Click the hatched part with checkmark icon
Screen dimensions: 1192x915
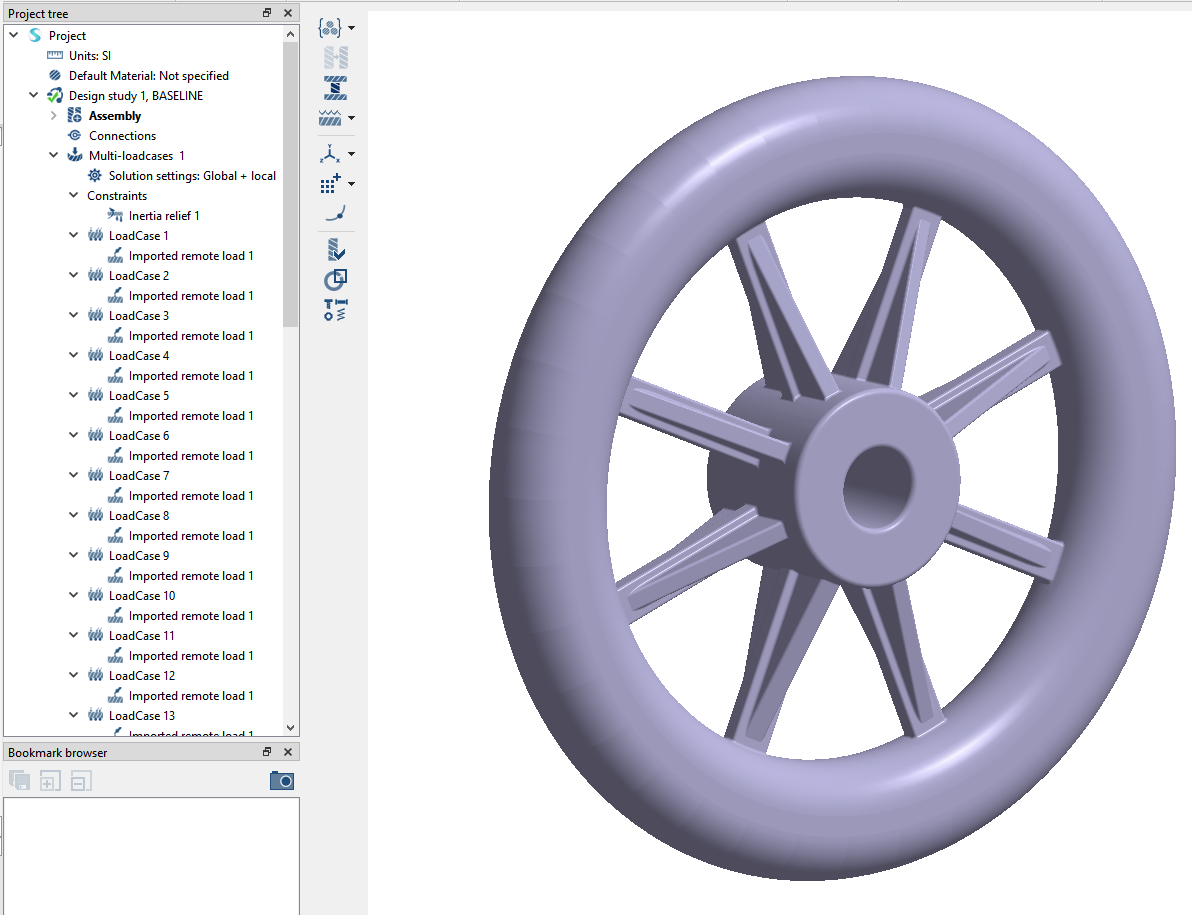[x=335, y=249]
